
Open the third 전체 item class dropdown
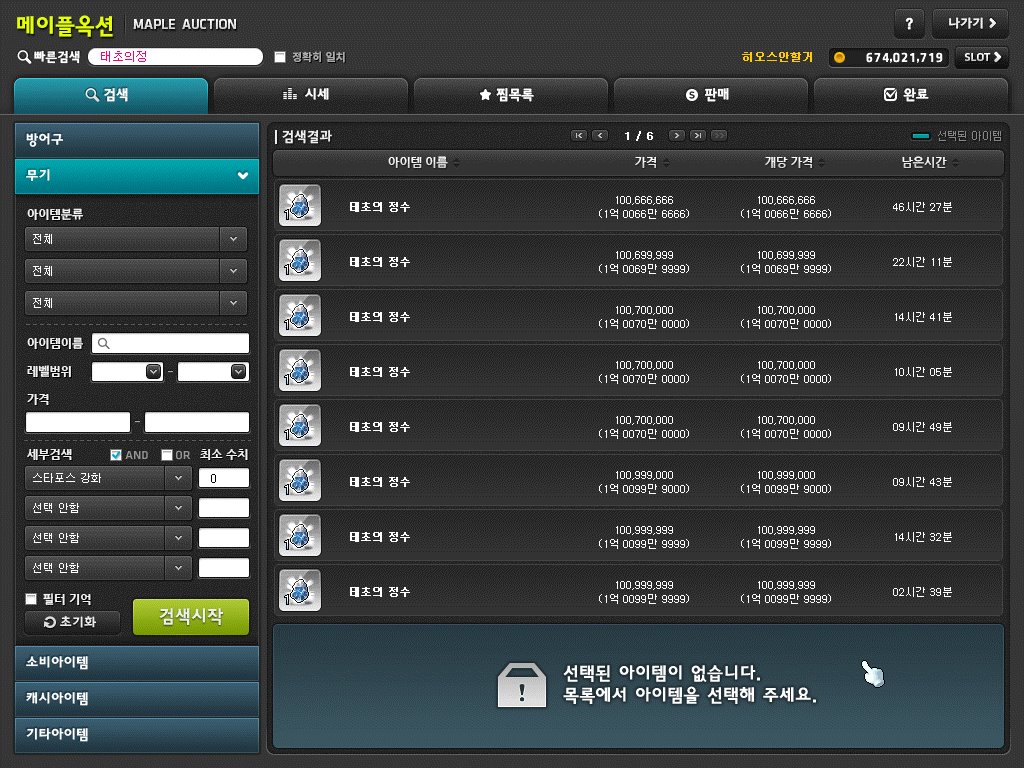(x=136, y=303)
